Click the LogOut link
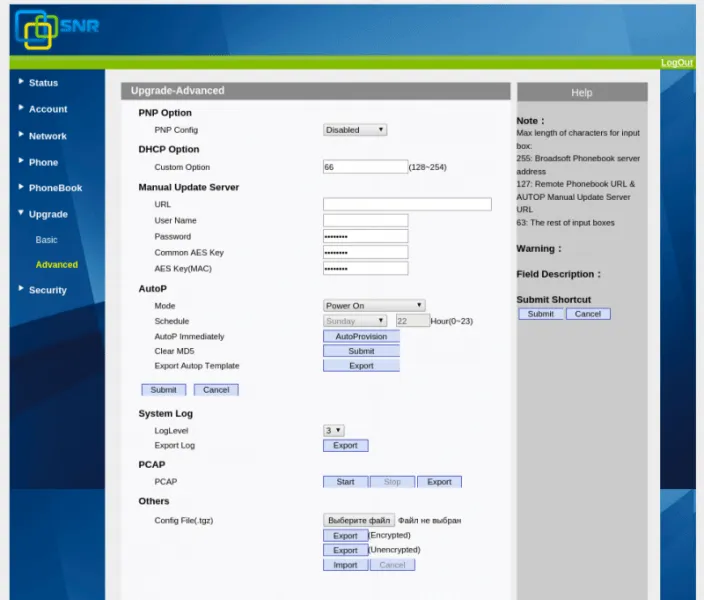This screenshot has height=600, width=704. 677,62
